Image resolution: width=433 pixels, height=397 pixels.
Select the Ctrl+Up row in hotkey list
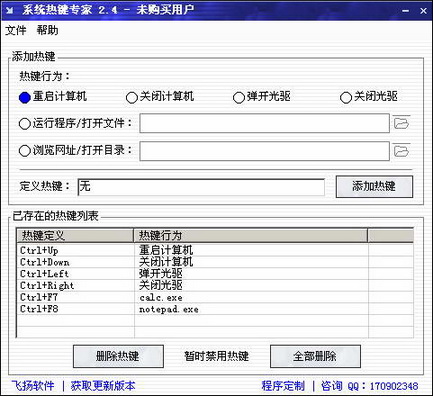pyautogui.click(x=215, y=250)
